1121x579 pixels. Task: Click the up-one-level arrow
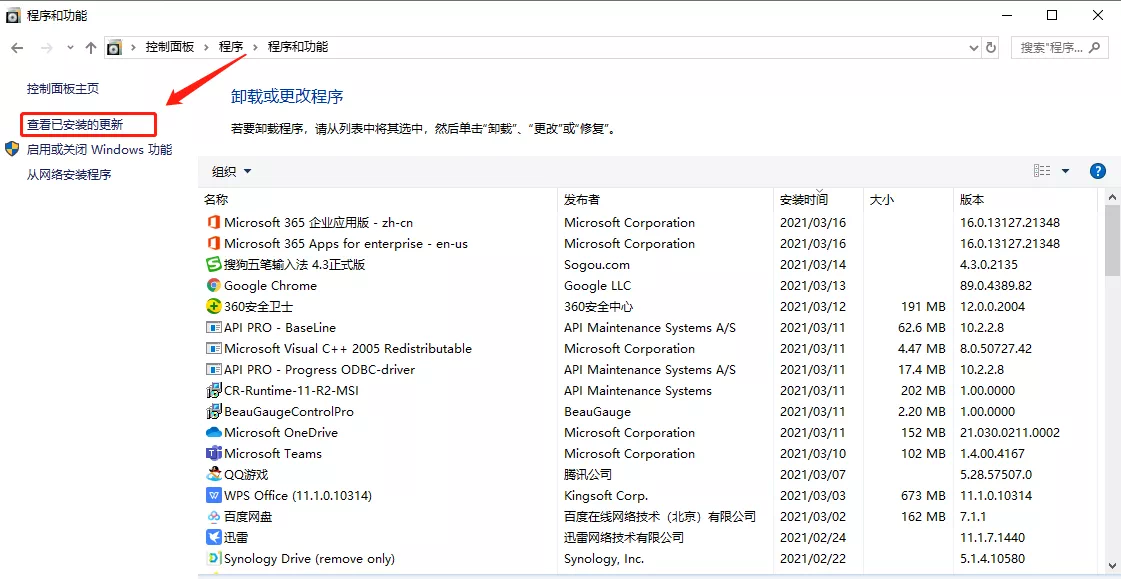click(x=90, y=47)
